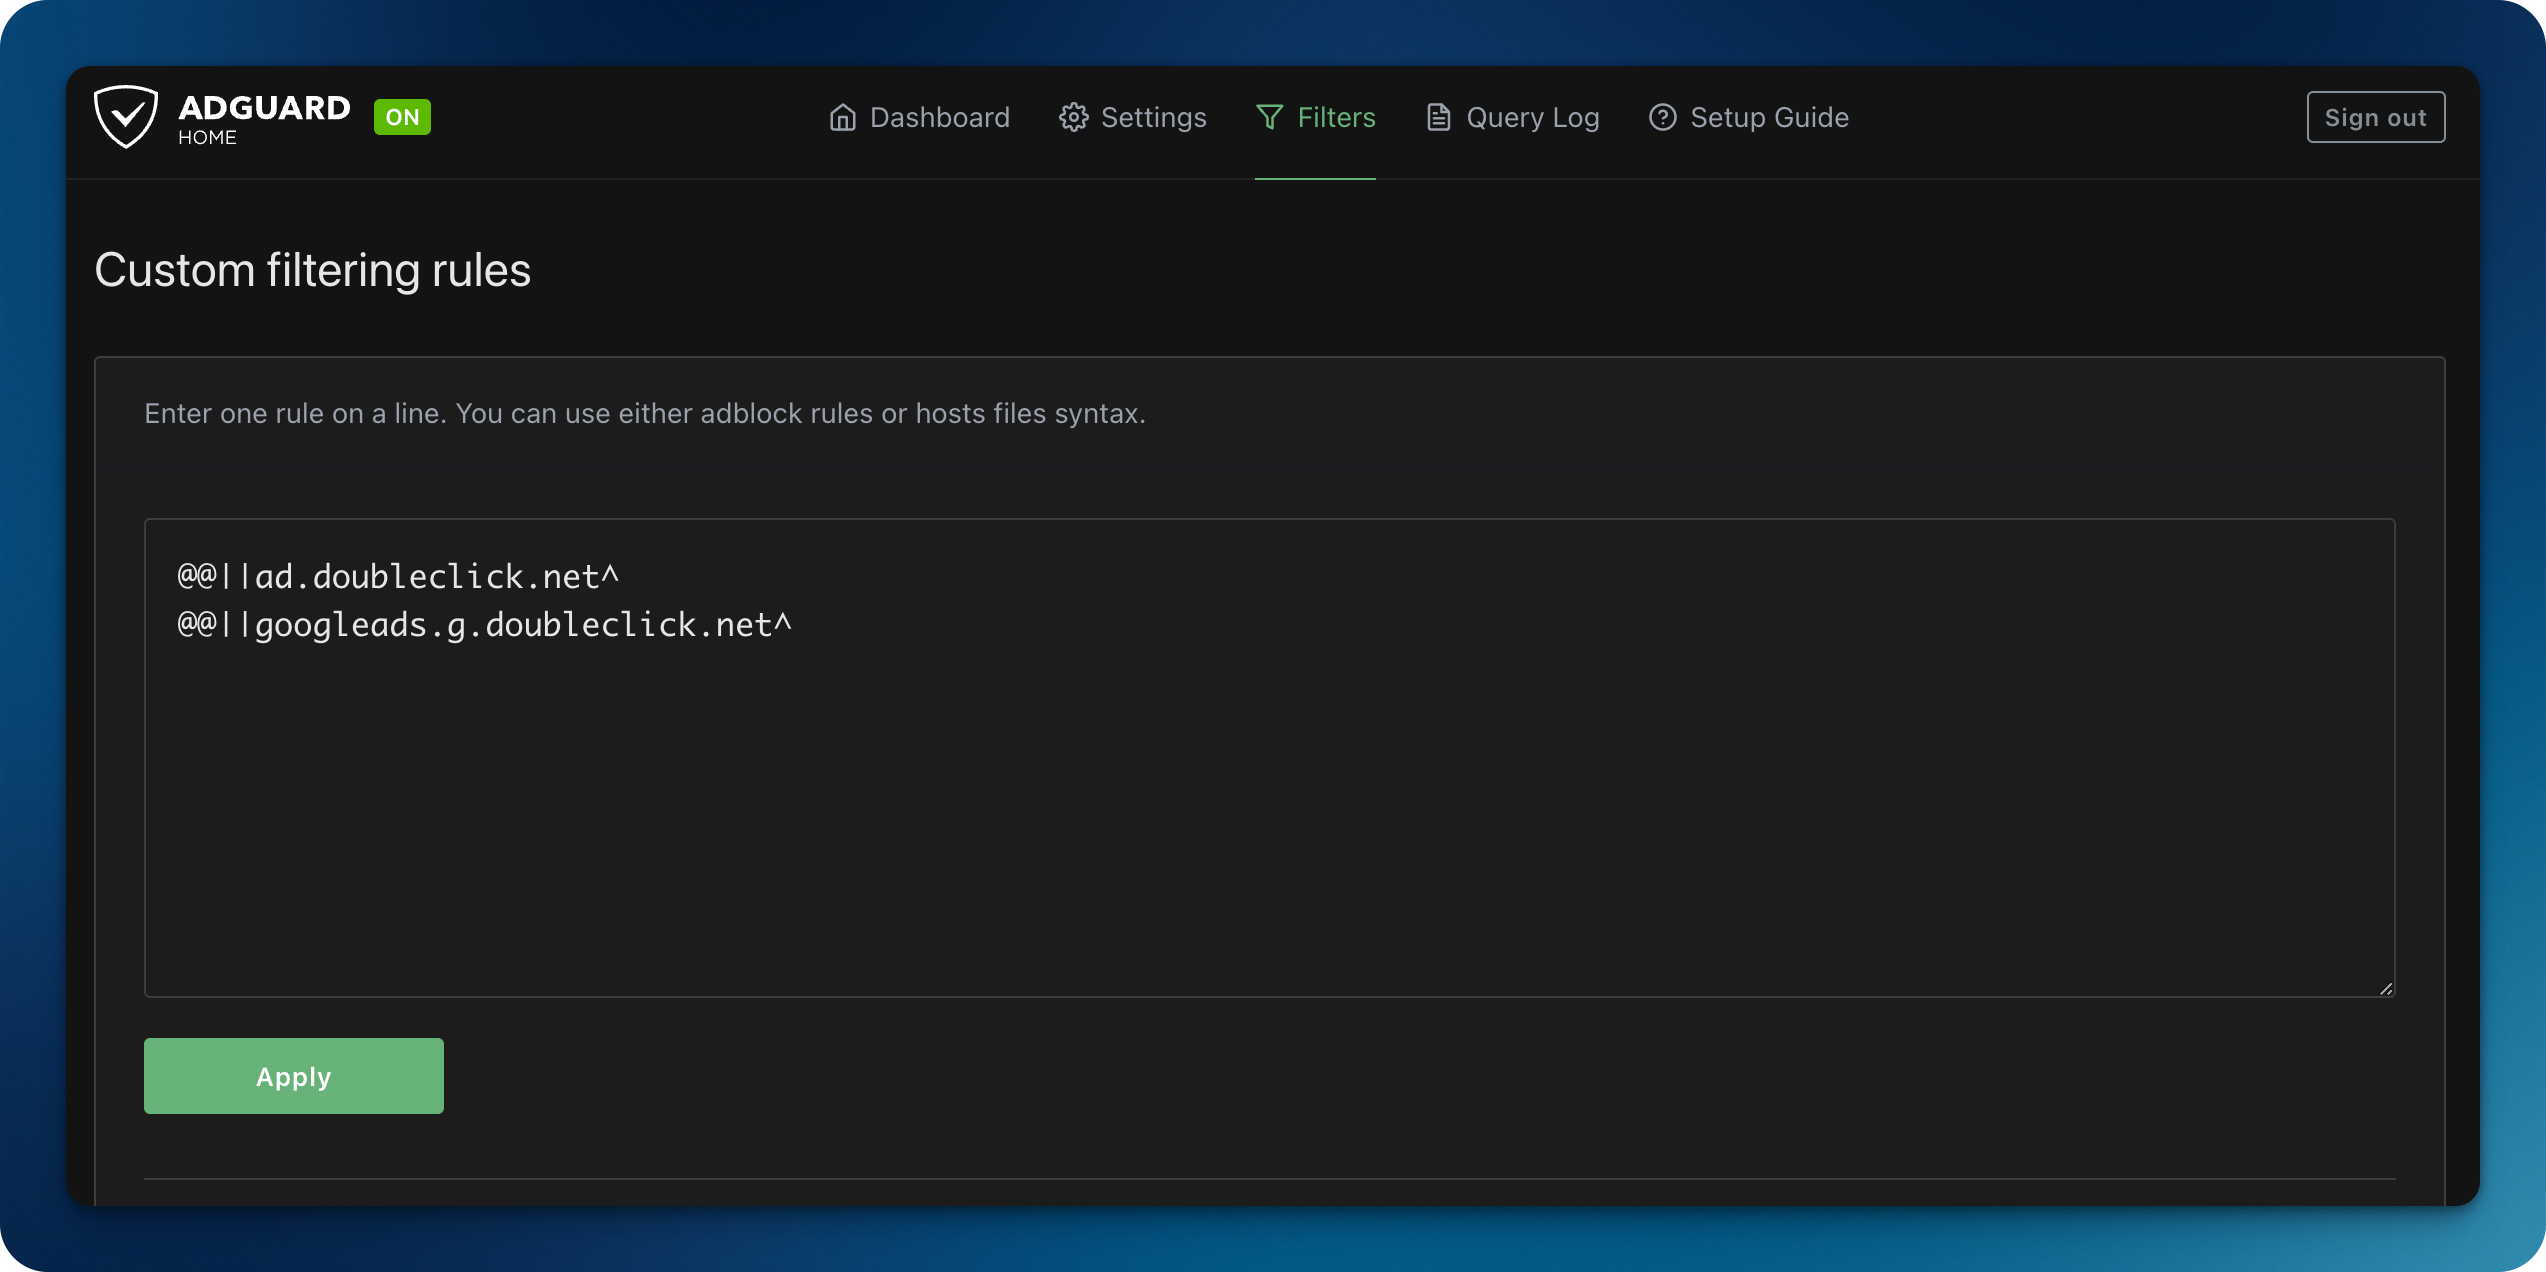
Task: Click the green ON status badge
Action: 402,117
